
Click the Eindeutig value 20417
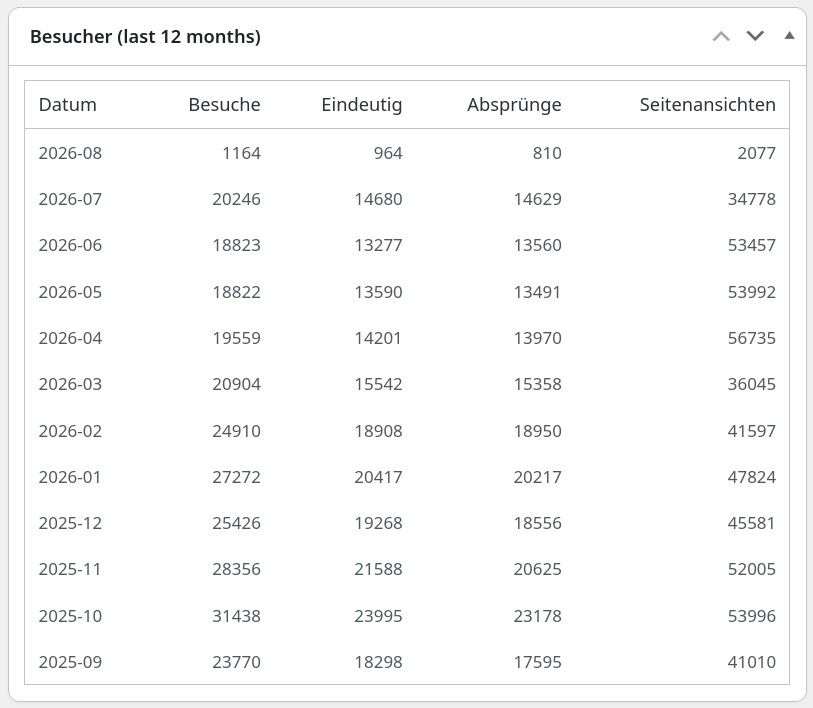click(379, 477)
